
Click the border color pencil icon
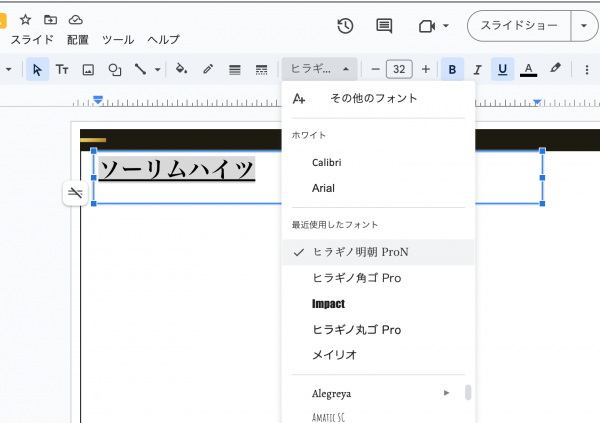[208, 69]
